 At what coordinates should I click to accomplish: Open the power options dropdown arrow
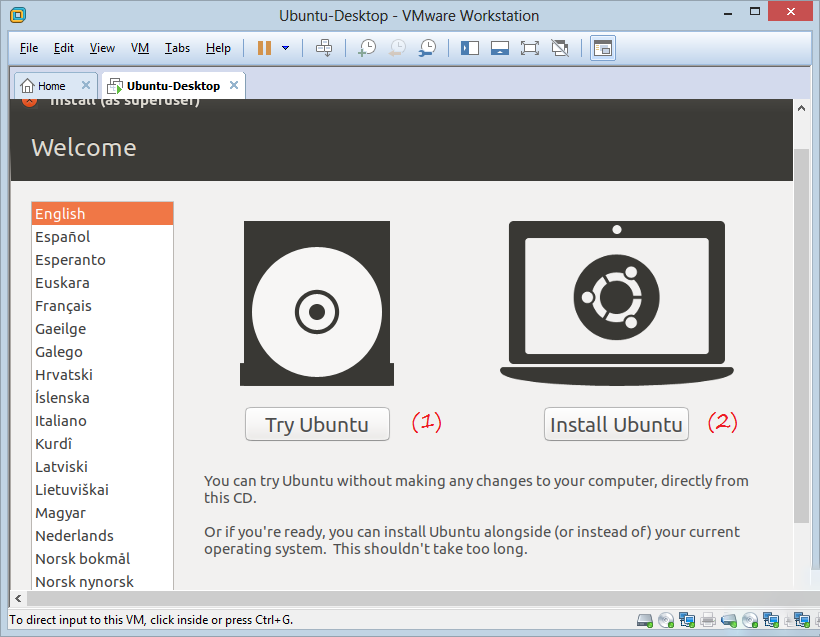[286, 48]
